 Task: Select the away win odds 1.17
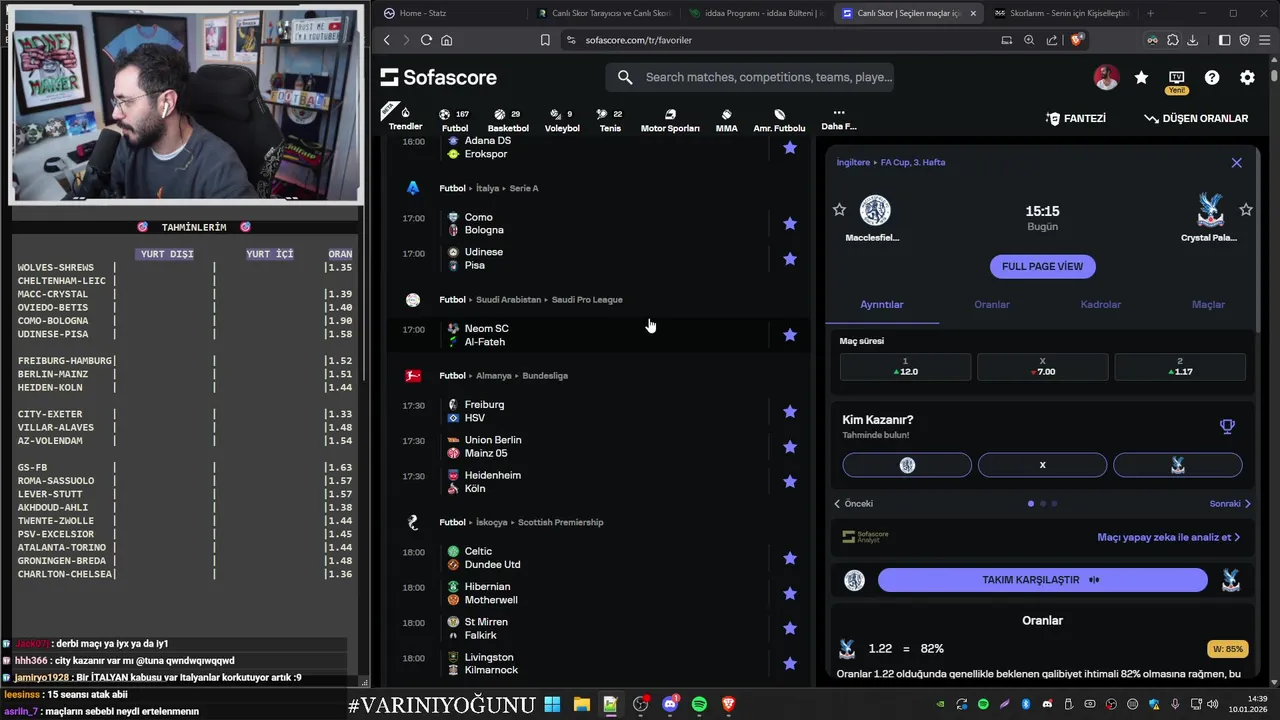coord(1180,366)
